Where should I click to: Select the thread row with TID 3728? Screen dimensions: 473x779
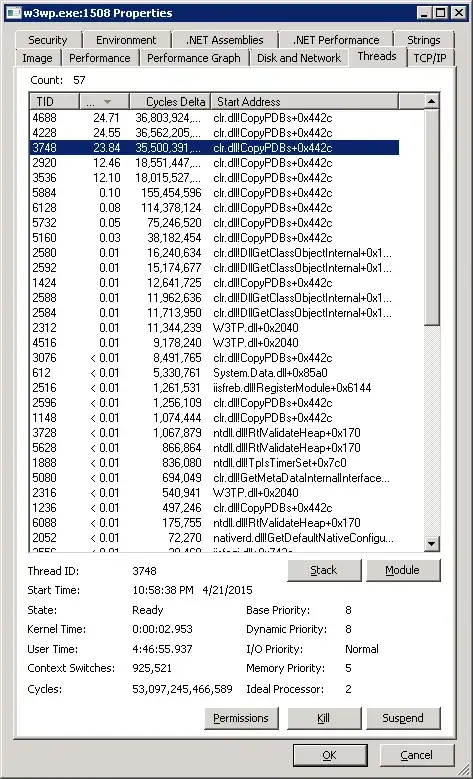[214, 433]
